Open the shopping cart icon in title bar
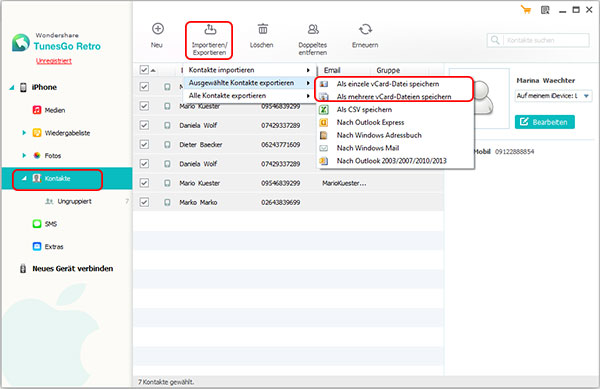Image resolution: width=600 pixels, height=389 pixels. (x=526, y=10)
